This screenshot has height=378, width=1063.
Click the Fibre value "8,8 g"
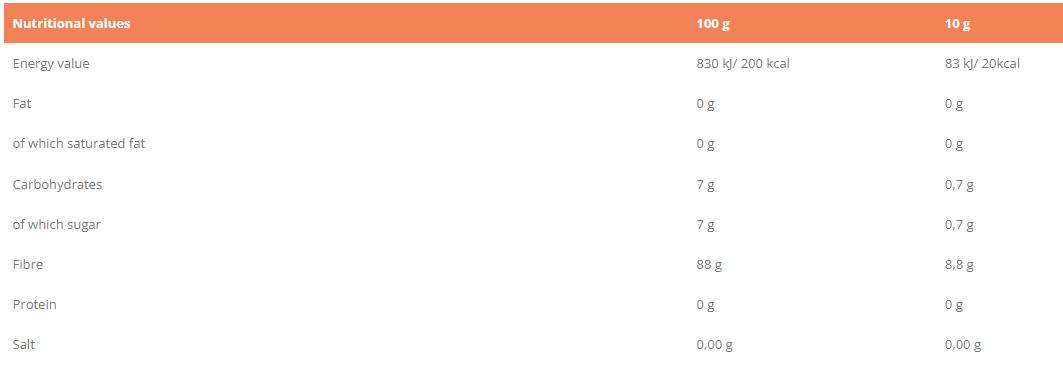(x=959, y=265)
